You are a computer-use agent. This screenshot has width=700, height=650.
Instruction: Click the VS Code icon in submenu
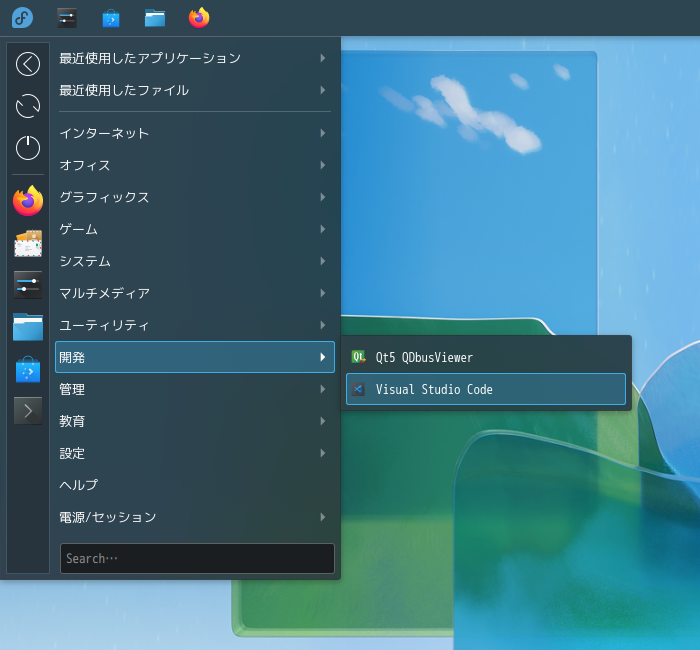[x=358, y=389]
